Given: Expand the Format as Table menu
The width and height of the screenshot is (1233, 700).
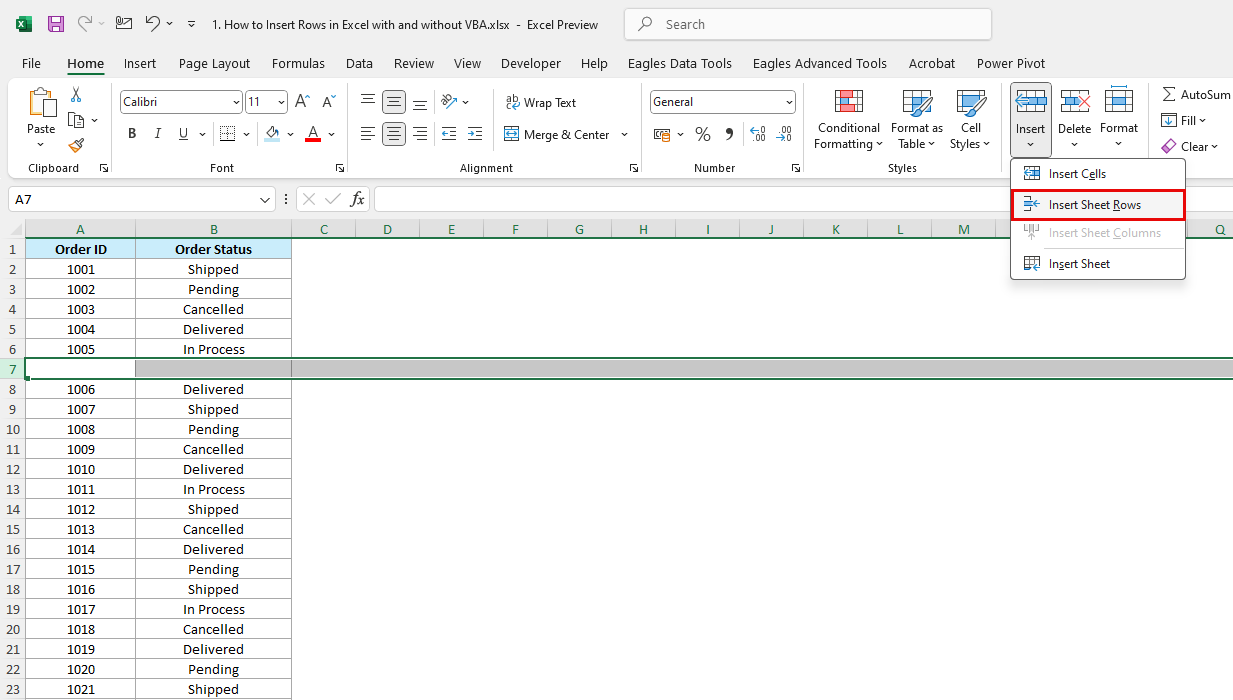Looking at the screenshot, I should point(917,120).
